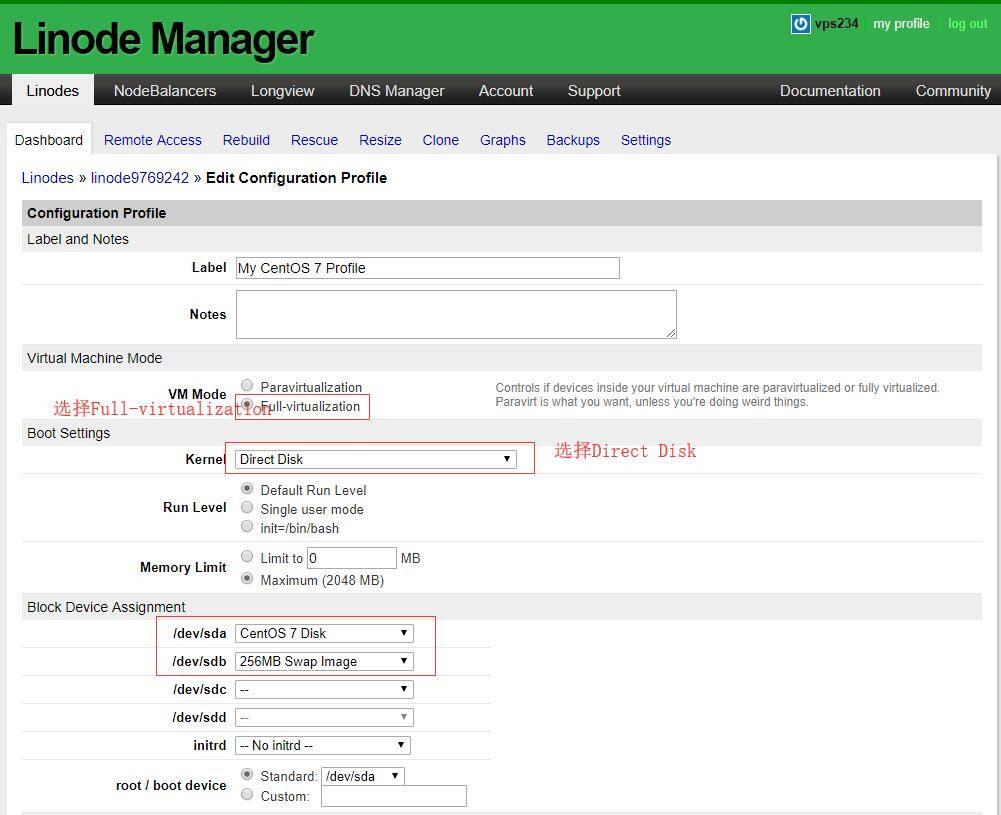The image size is (1001, 815).
Task: Open the my profile link
Action: pyautogui.click(x=901, y=24)
